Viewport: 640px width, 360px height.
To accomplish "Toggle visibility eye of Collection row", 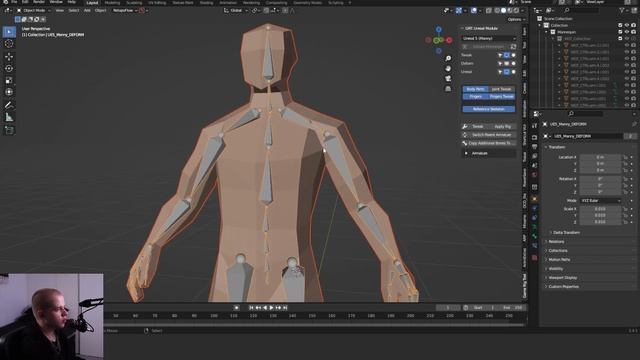I will 627,25.
